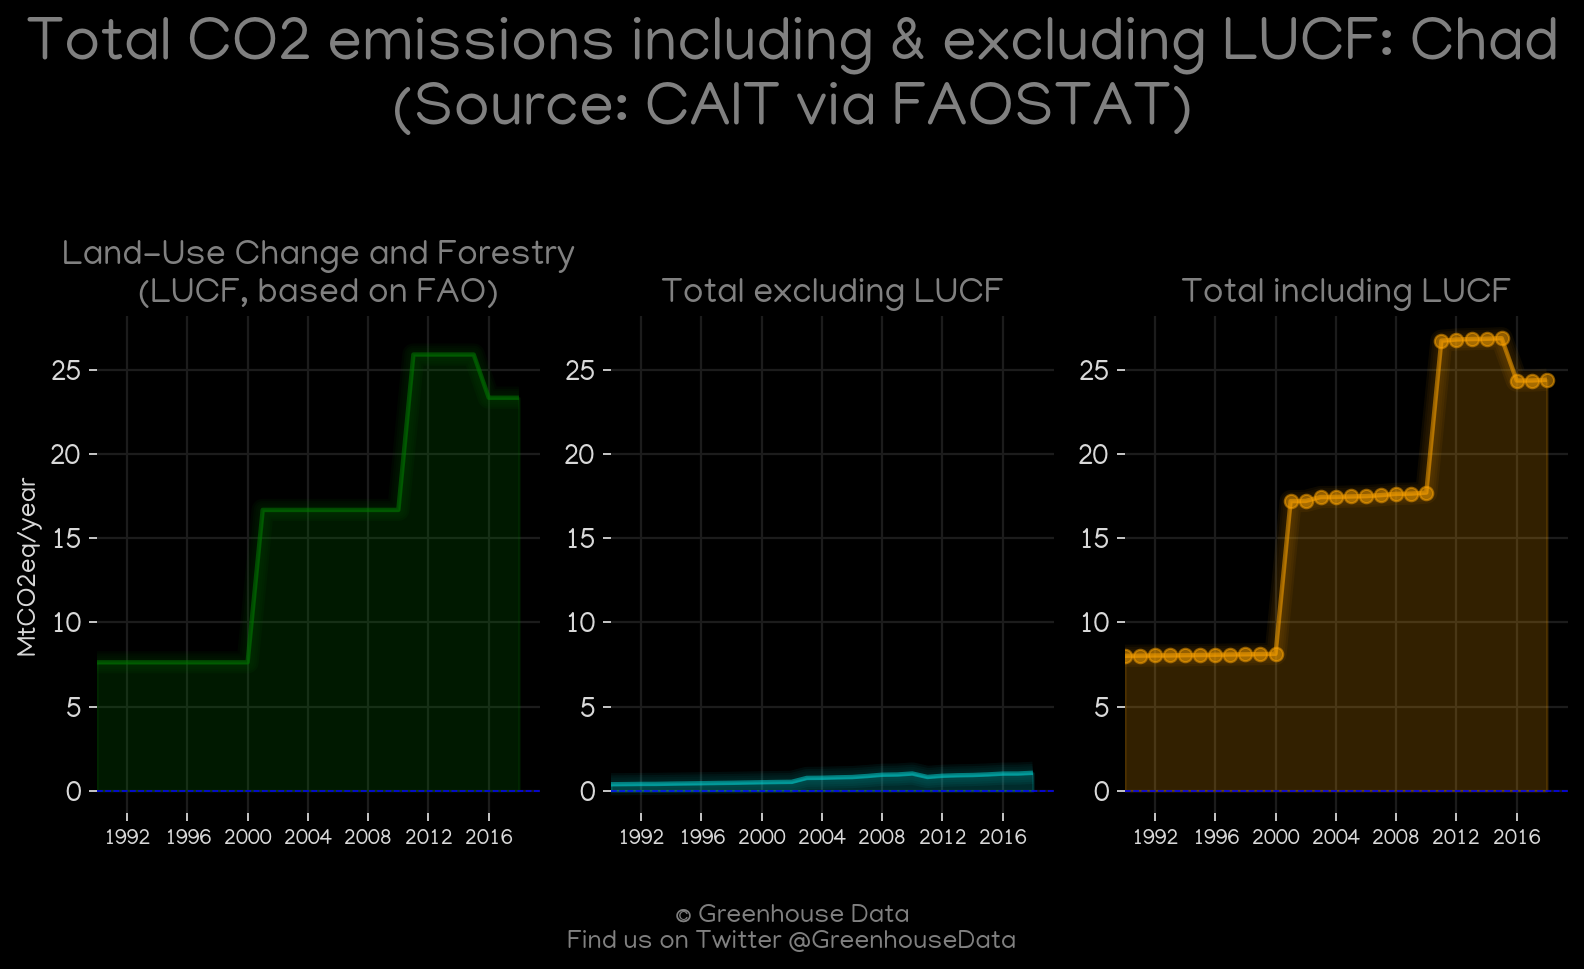Select the 'Total including LUCF' panel title
The image size is (1584, 969).
1346,291
